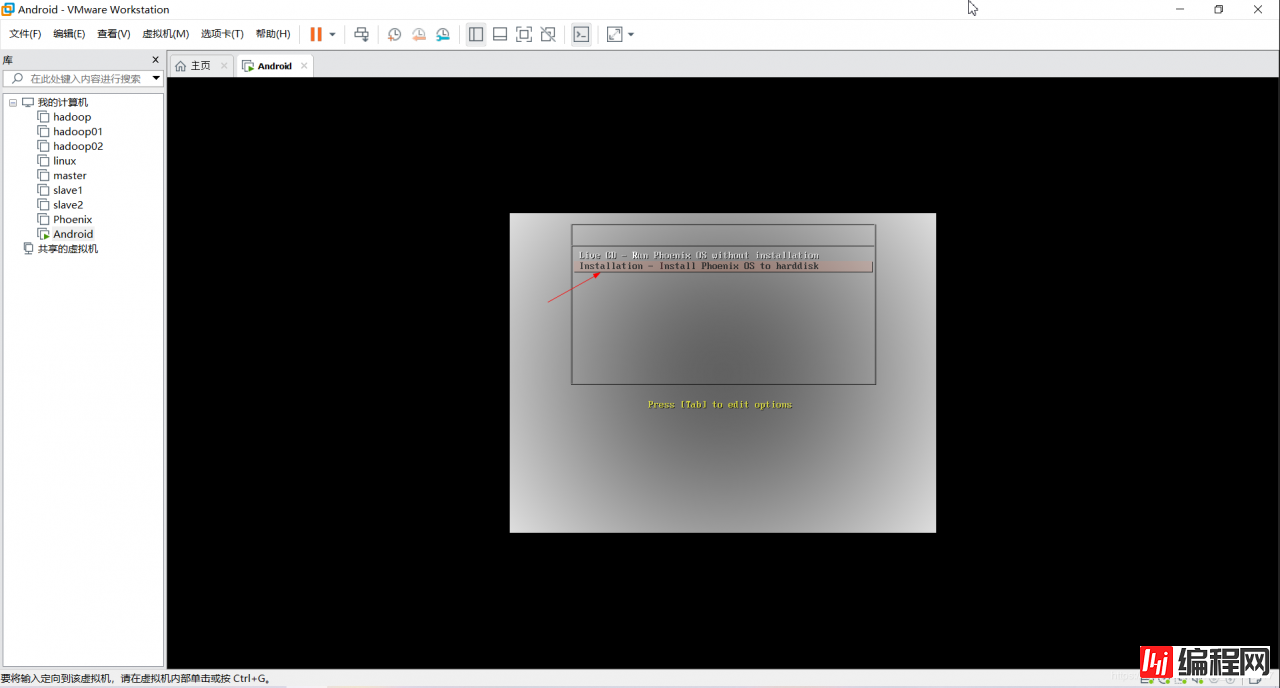Click the VMware Workstation title bar icon
The width and height of the screenshot is (1280, 688).
click(x=8, y=9)
